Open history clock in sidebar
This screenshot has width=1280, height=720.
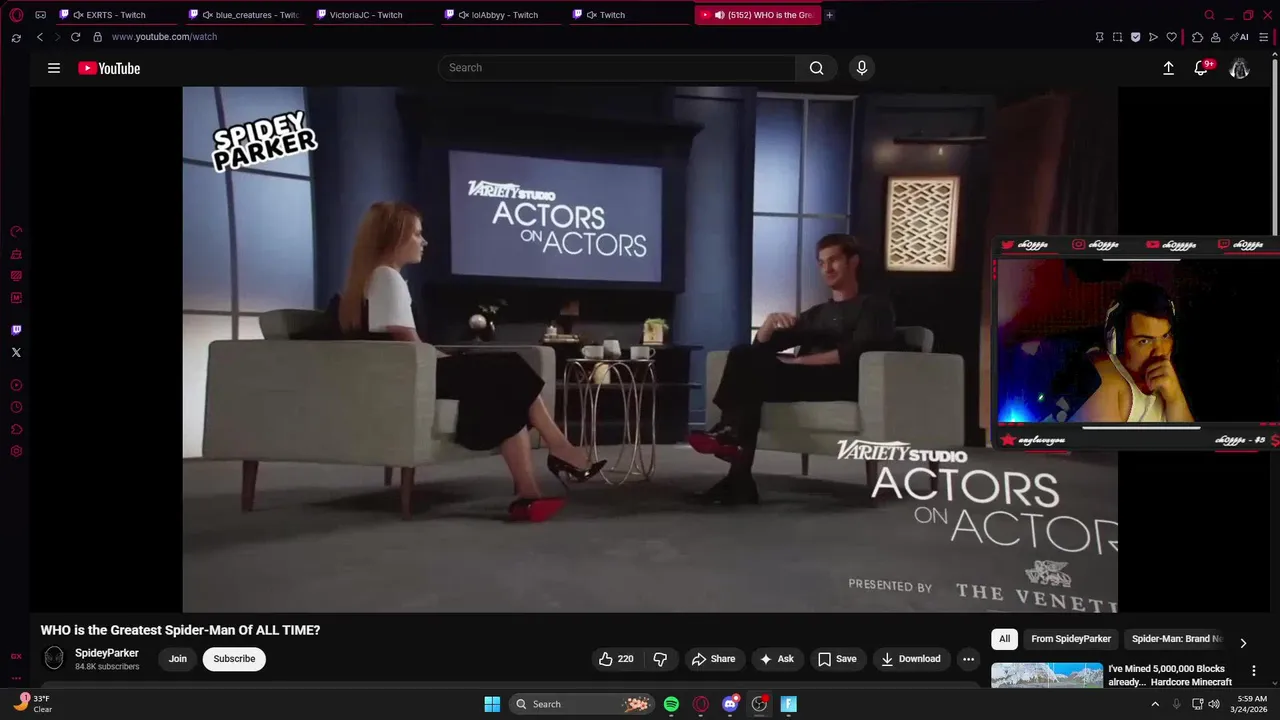[16, 407]
